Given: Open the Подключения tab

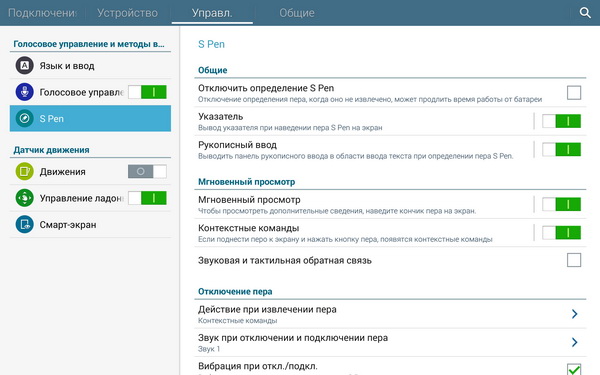Looking at the screenshot, I should (42, 13).
